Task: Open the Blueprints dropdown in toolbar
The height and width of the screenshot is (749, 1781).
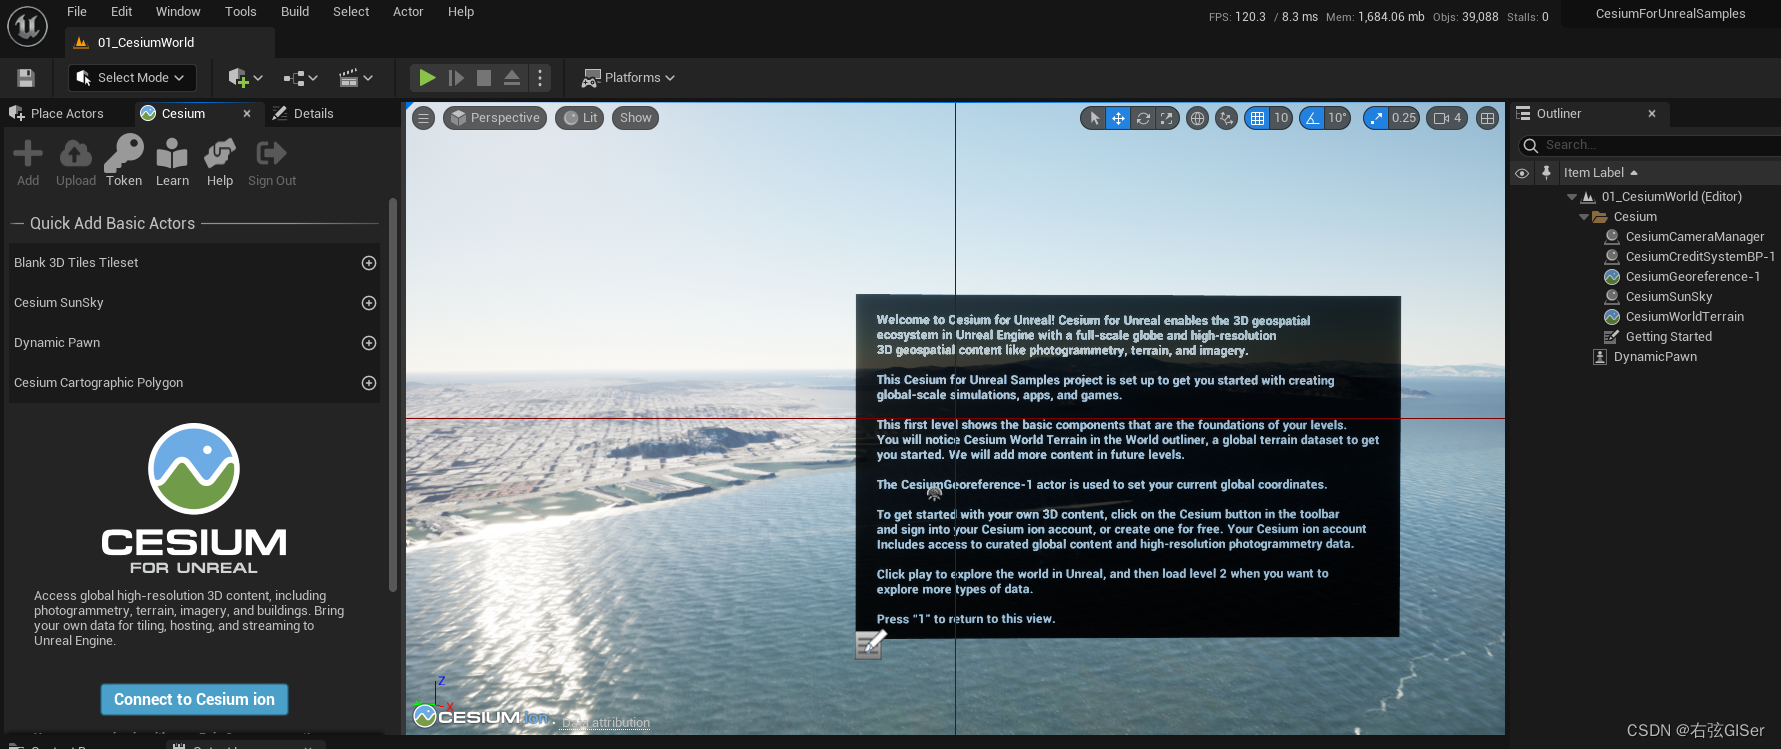Action: tap(300, 77)
